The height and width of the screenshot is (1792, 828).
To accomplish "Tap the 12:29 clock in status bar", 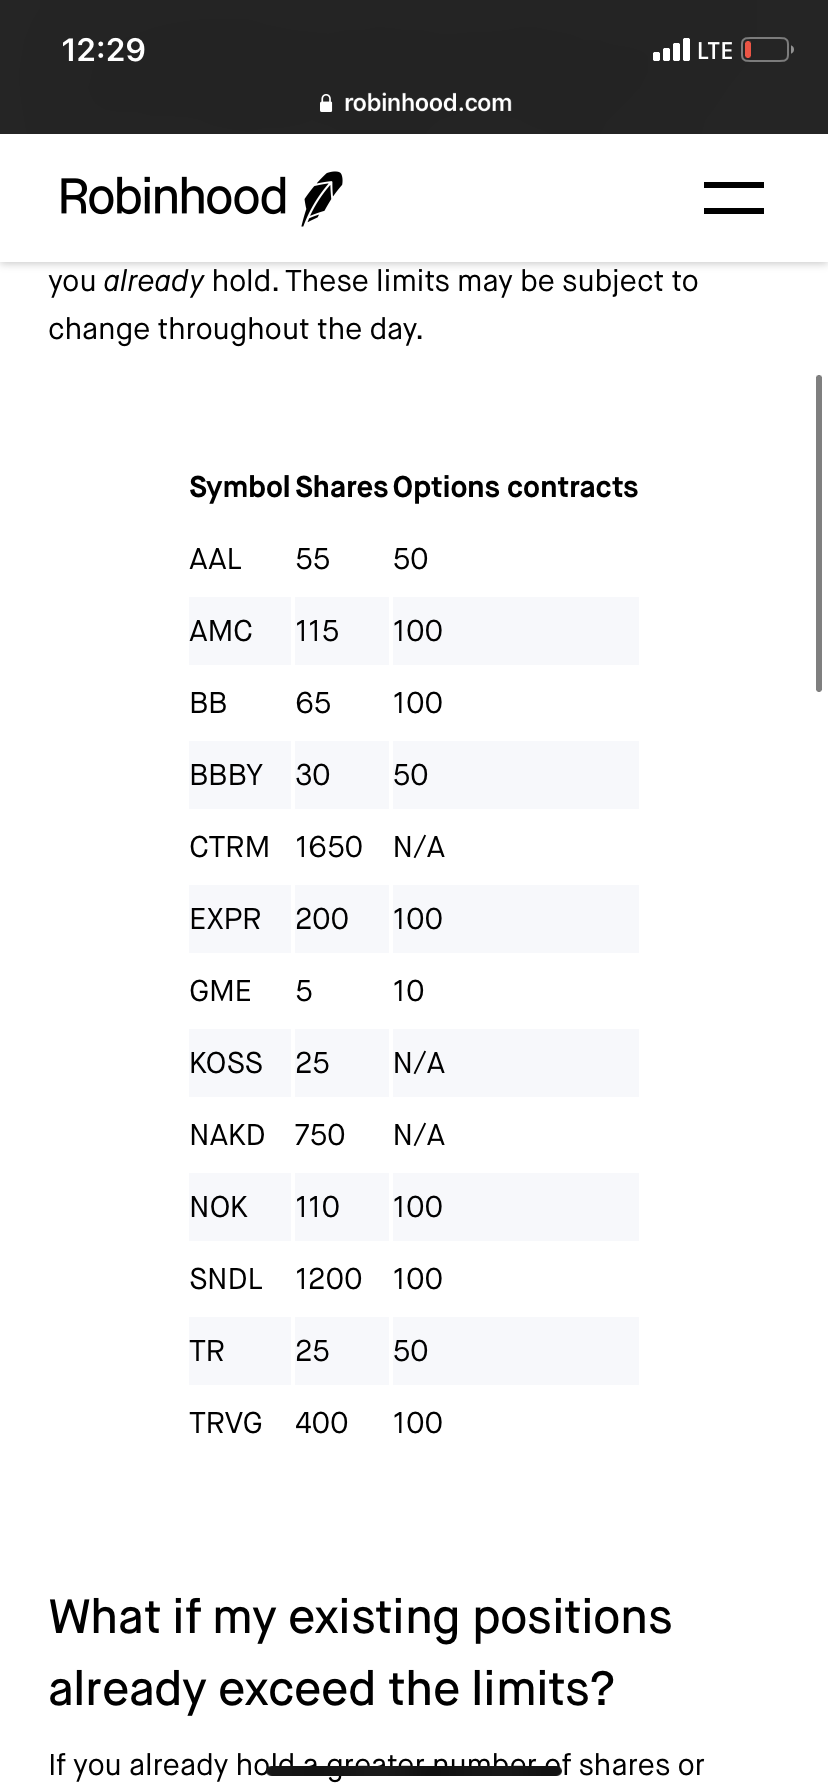I will (103, 50).
